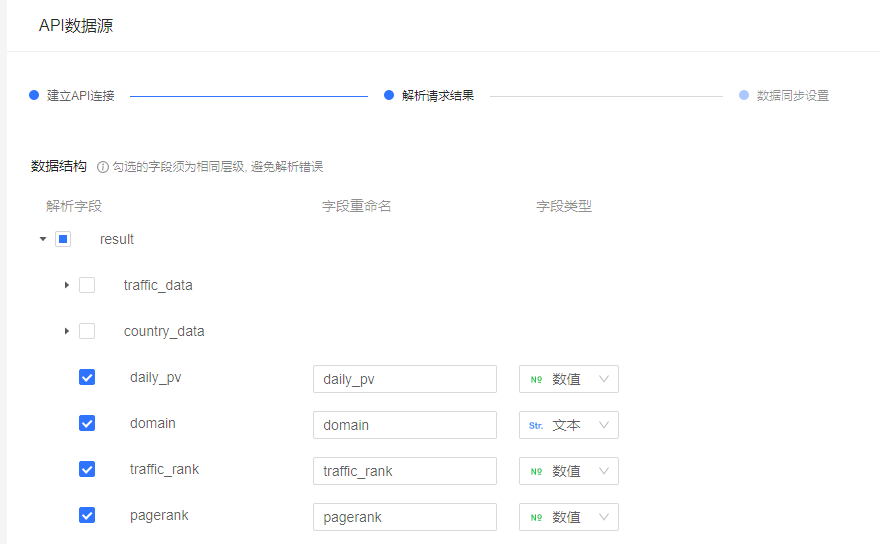This screenshot has height=544, width=880.
Task: Click the domain rename input field
Action: (x=404, y=425)
